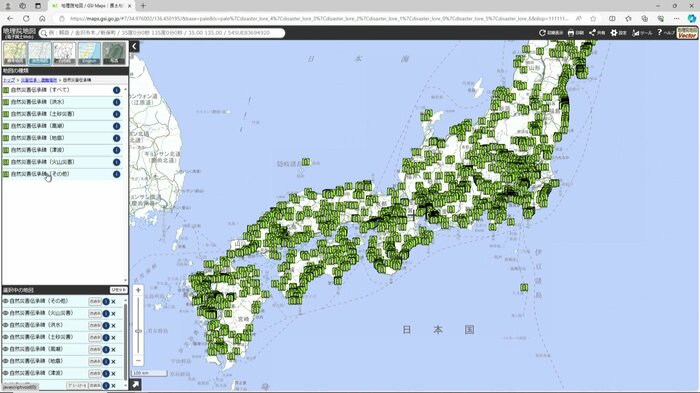Collapse the left map type panel
The width and height of the screenshot is (700, 393).
134,46
